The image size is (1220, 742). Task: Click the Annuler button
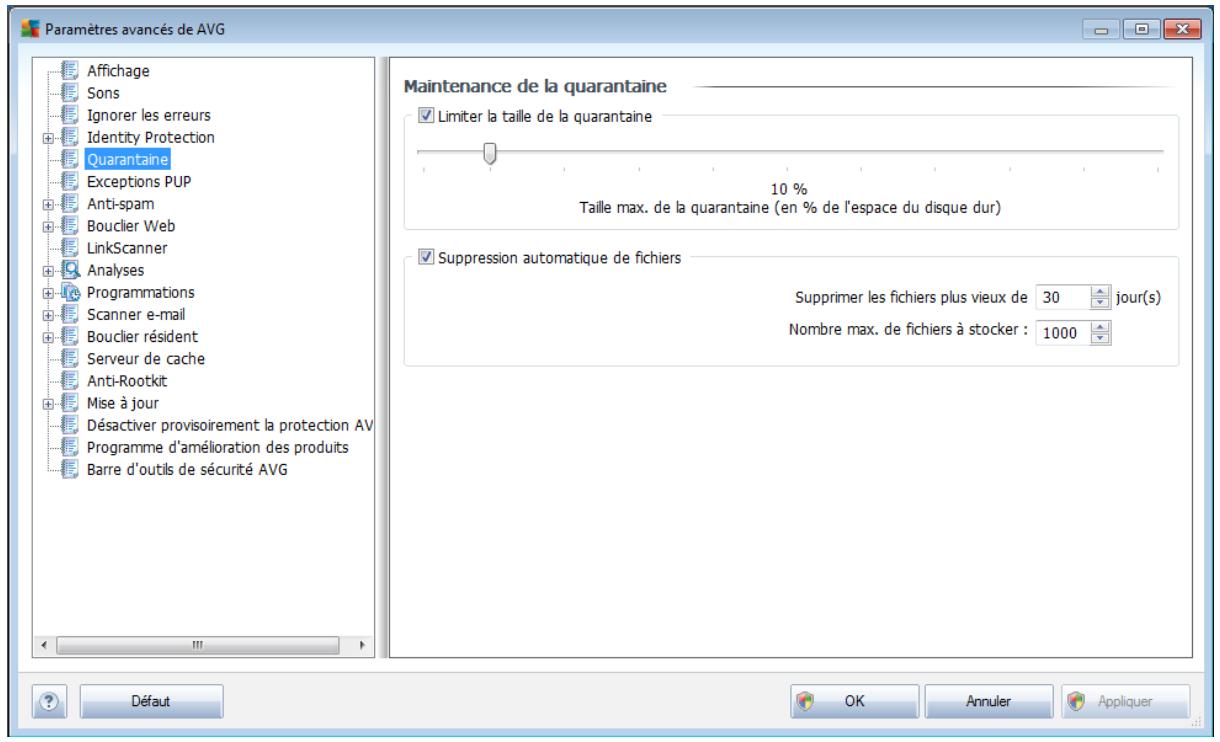point(989,702)
